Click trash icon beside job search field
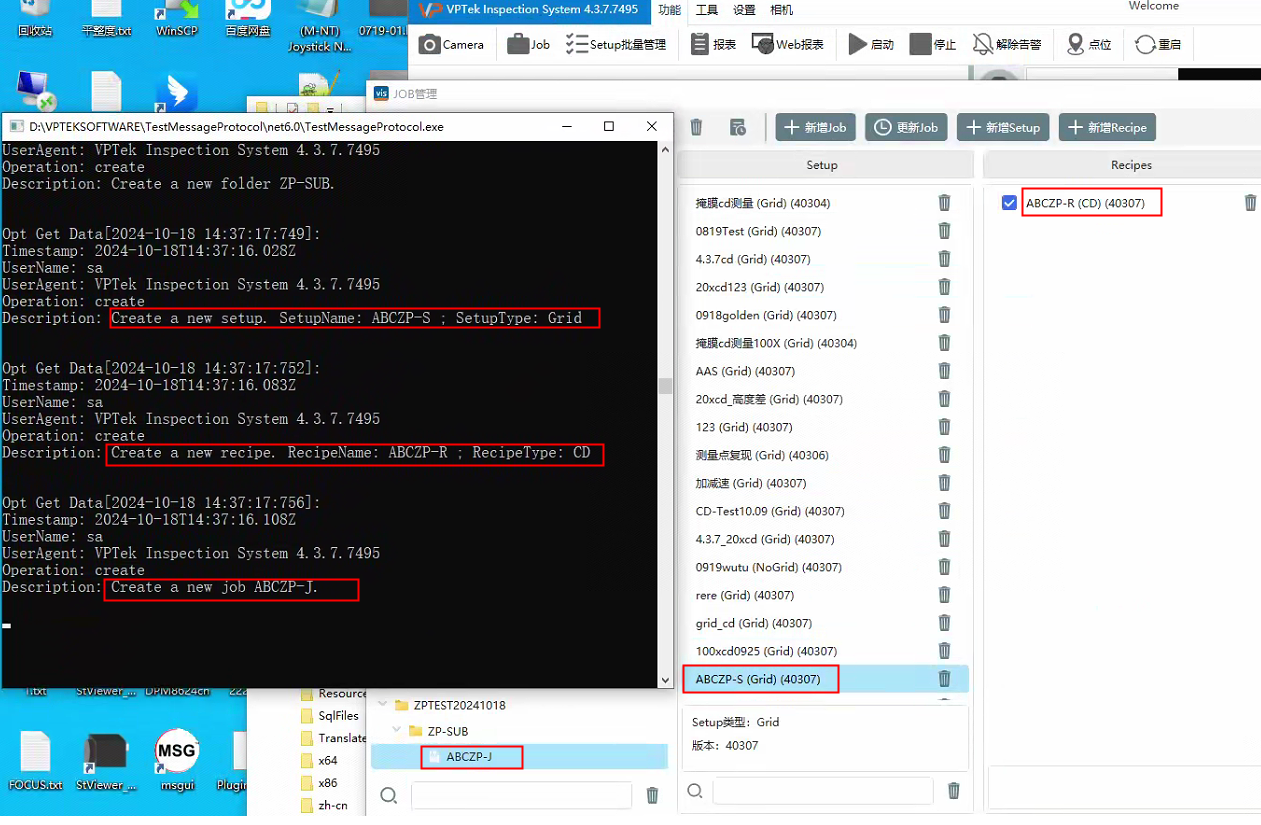Viewport: 1261px width, 825px height. 653,796
